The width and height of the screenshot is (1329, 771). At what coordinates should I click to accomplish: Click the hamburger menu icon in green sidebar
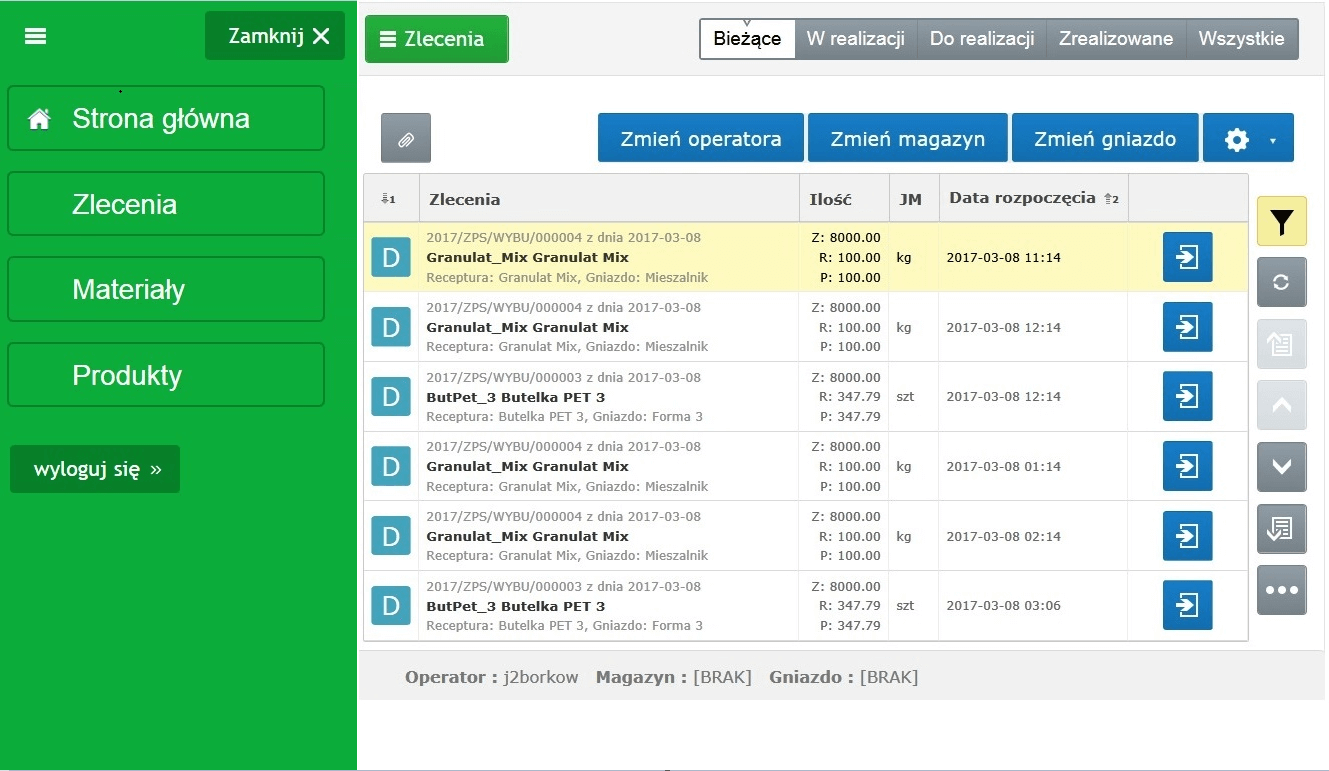click(x=36, y=36)
